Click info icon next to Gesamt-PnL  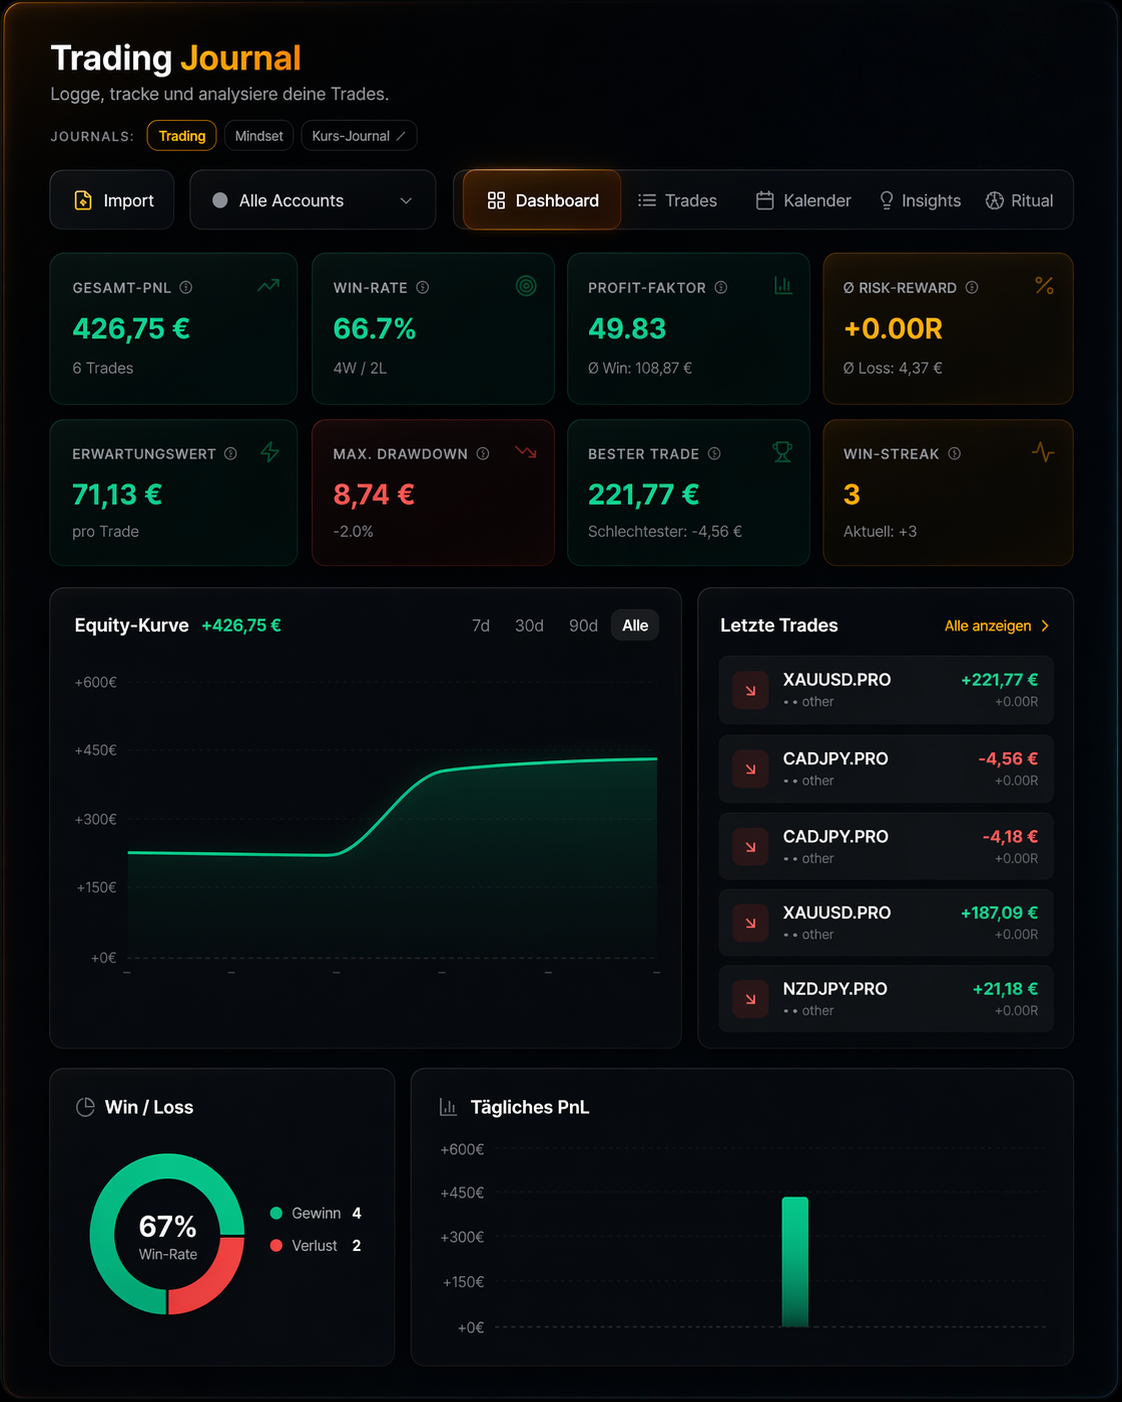point(186,287)
